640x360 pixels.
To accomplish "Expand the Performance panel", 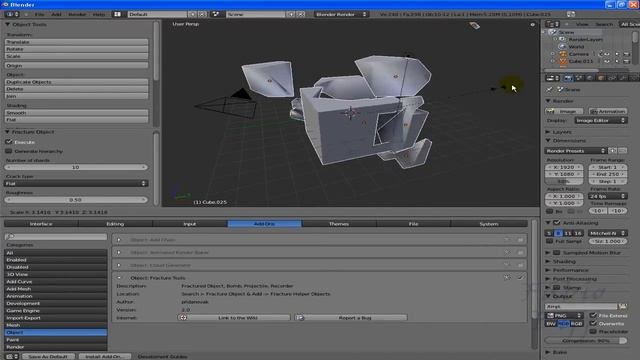I will coord(548,270).
